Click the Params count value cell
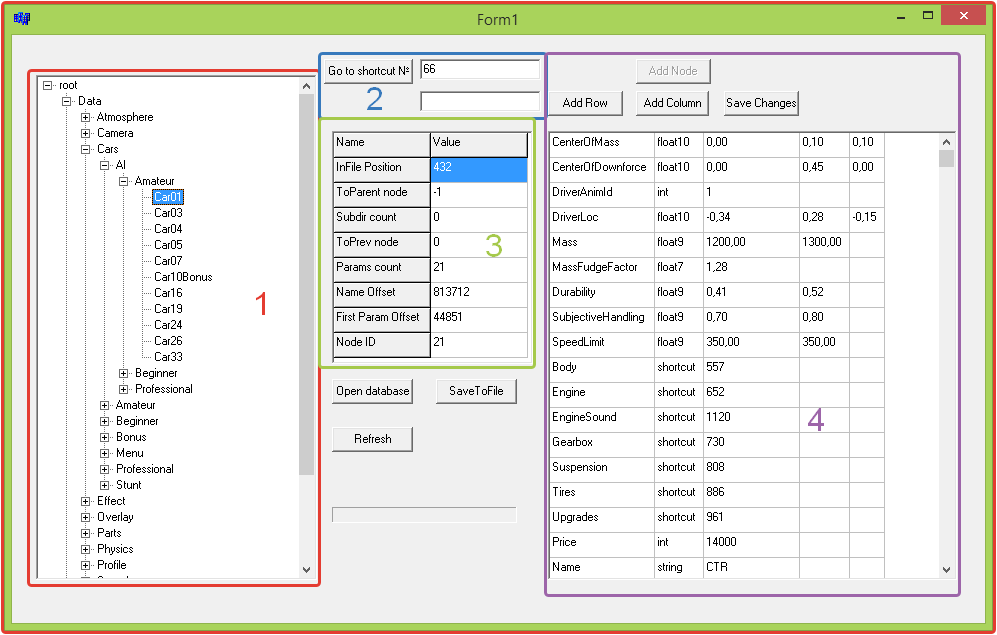 [x=479, y=270]
